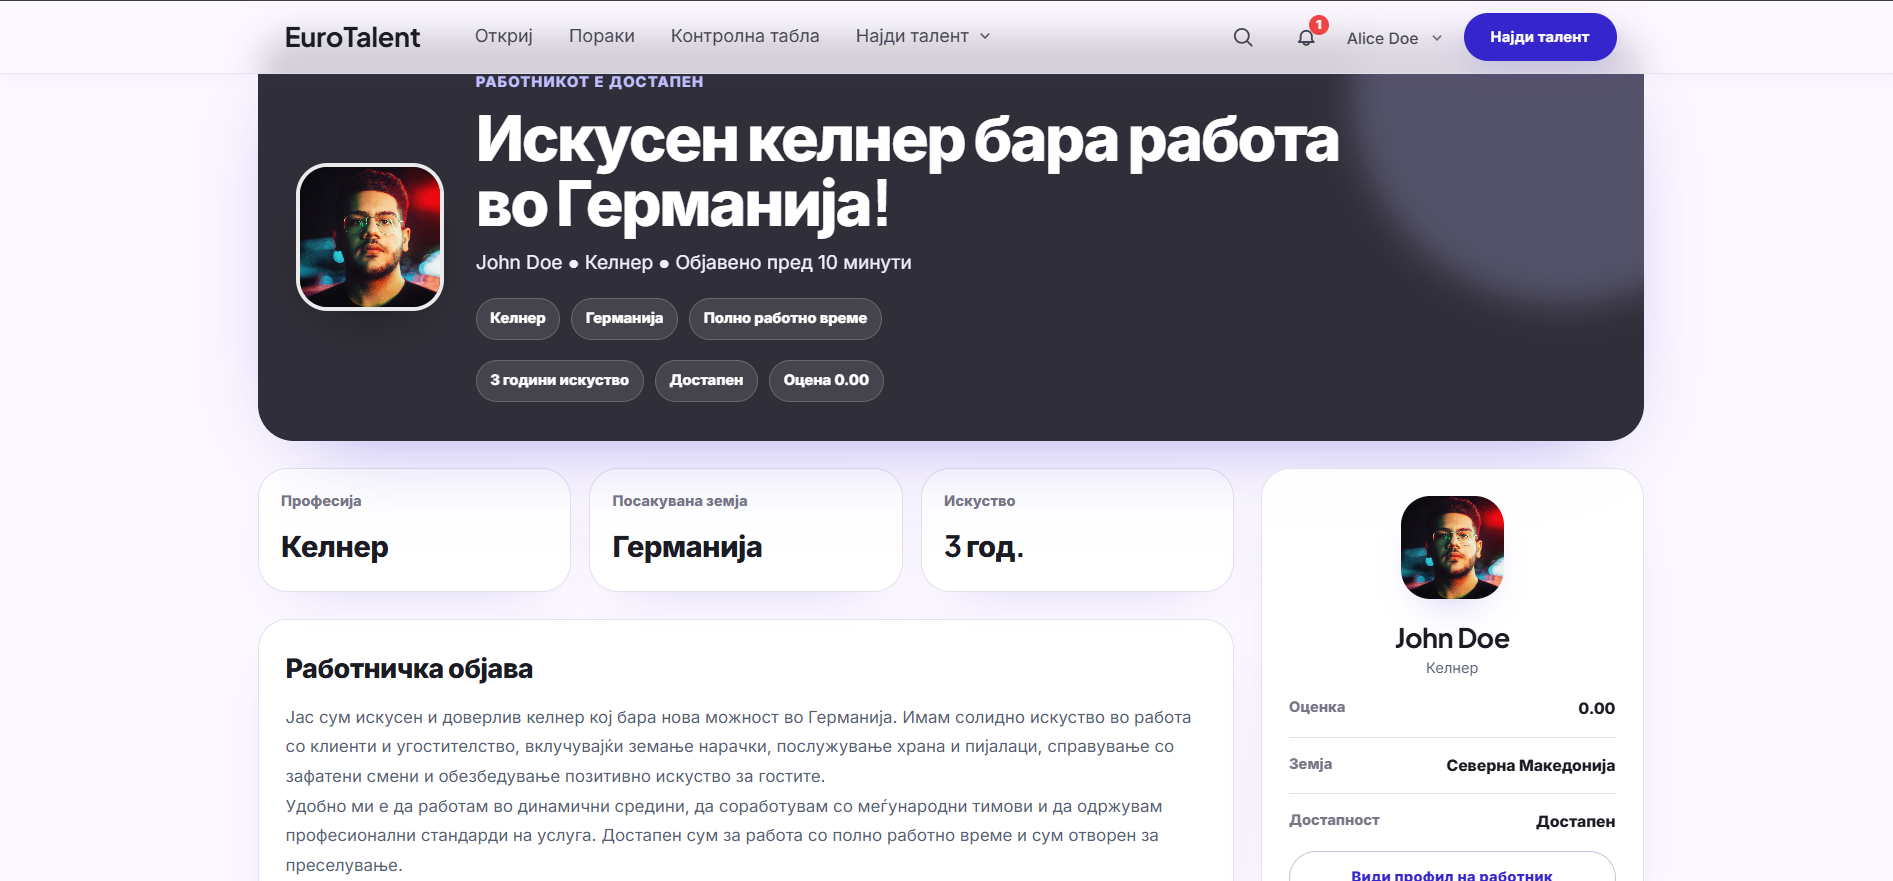Click the Посакувана земја Германија card
The image size is (1893, 881).
[746, 530]
